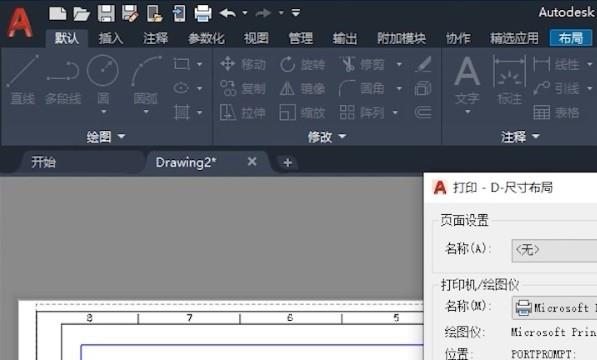Switch to the 参数化 ribbon tab
This screenshot has height=360, width=597.
[x=206, y=38]
